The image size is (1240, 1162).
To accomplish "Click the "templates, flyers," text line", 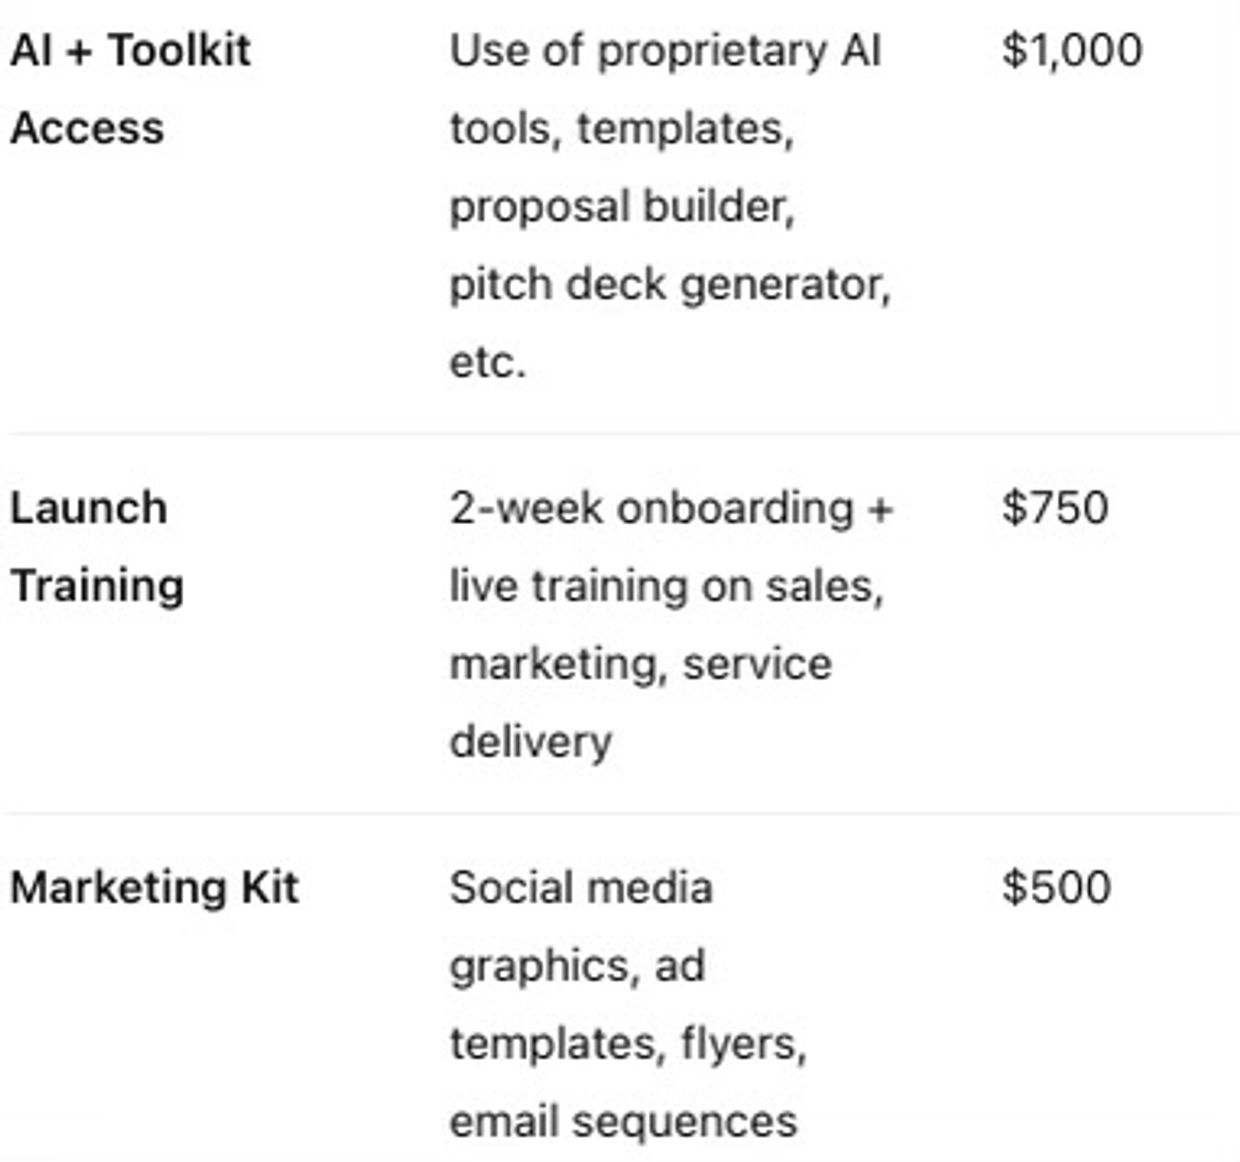I will [x=627, y=1044].
